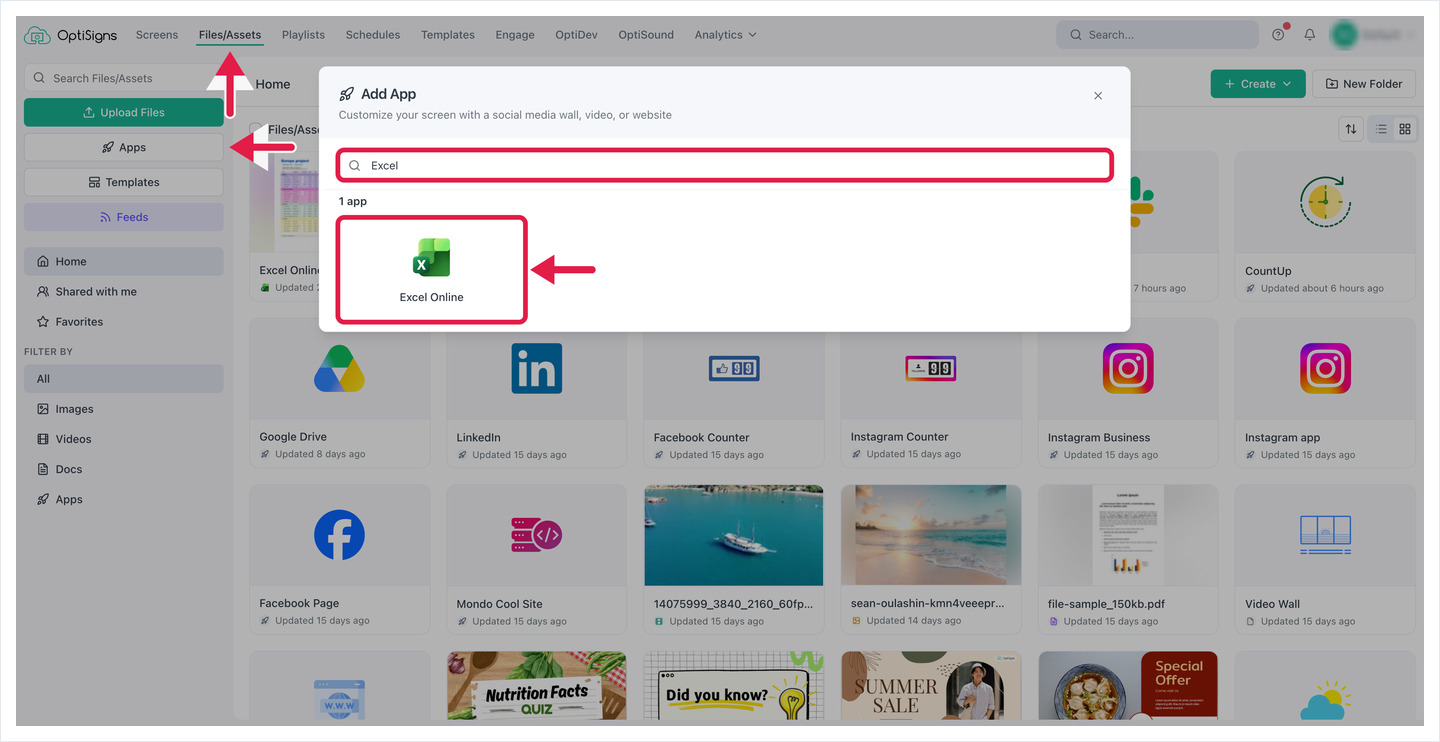
Task: Switch to Schedules tab
Action: (x=373, y=35)
